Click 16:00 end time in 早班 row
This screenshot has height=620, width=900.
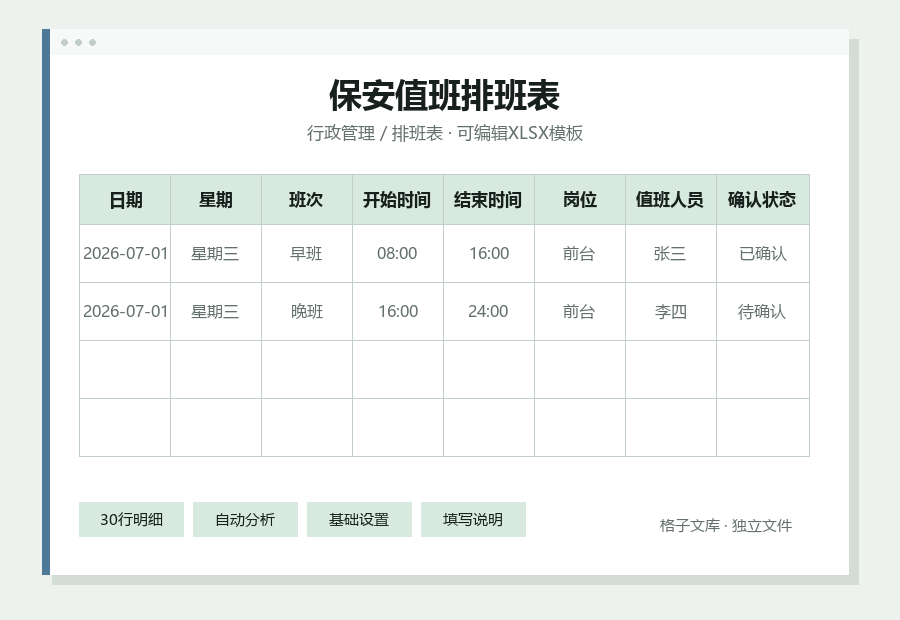tap(489, 253)
